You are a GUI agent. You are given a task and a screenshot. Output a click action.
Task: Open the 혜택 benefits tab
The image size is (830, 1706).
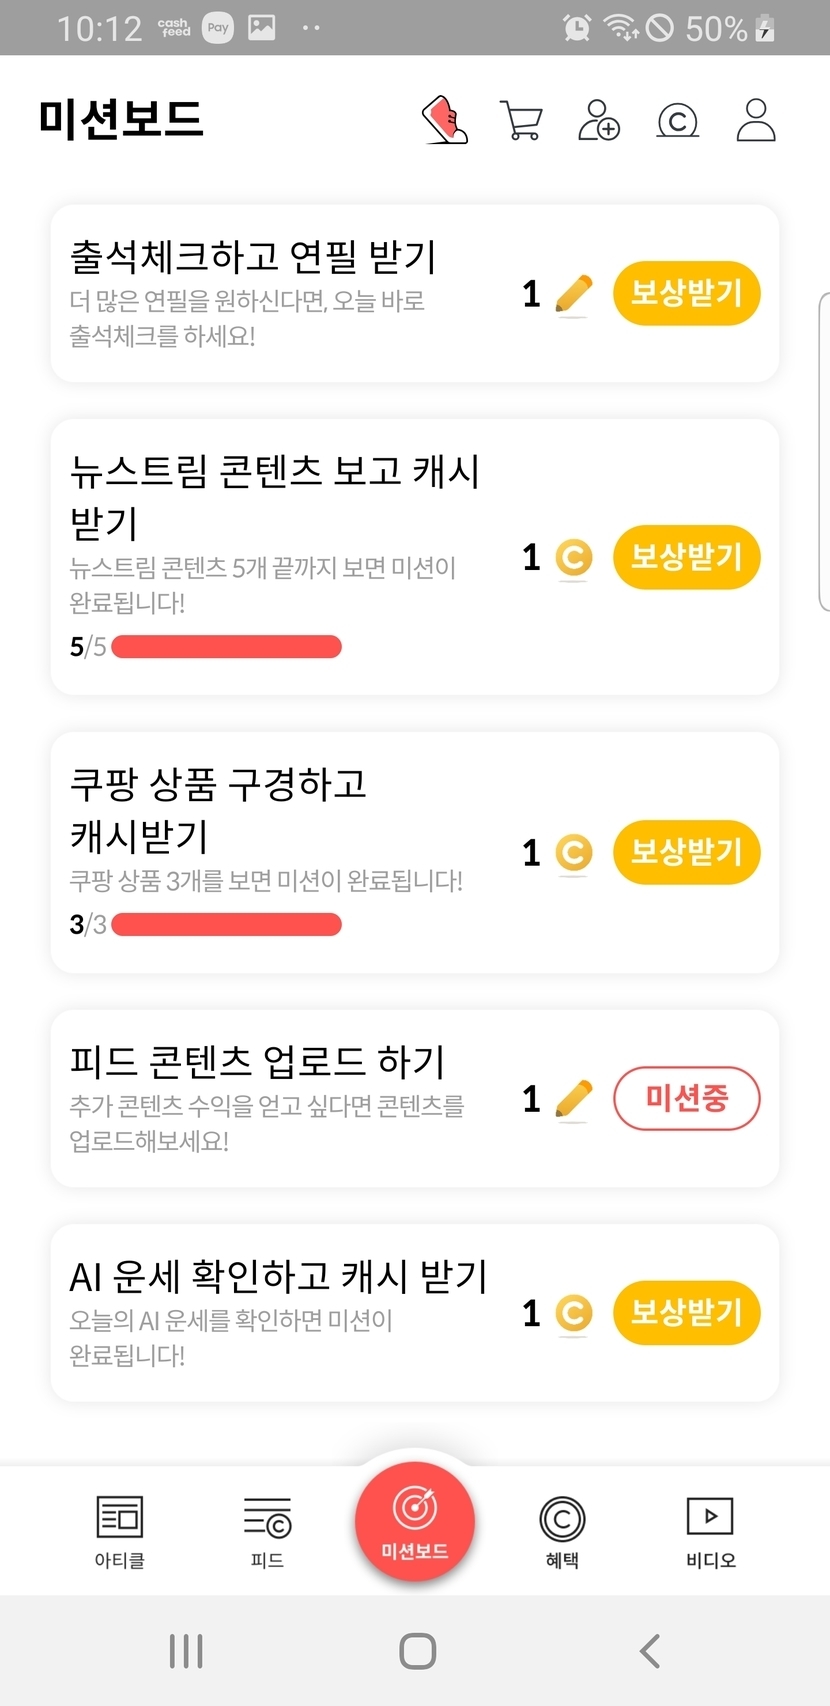(x=562, y=1531)
